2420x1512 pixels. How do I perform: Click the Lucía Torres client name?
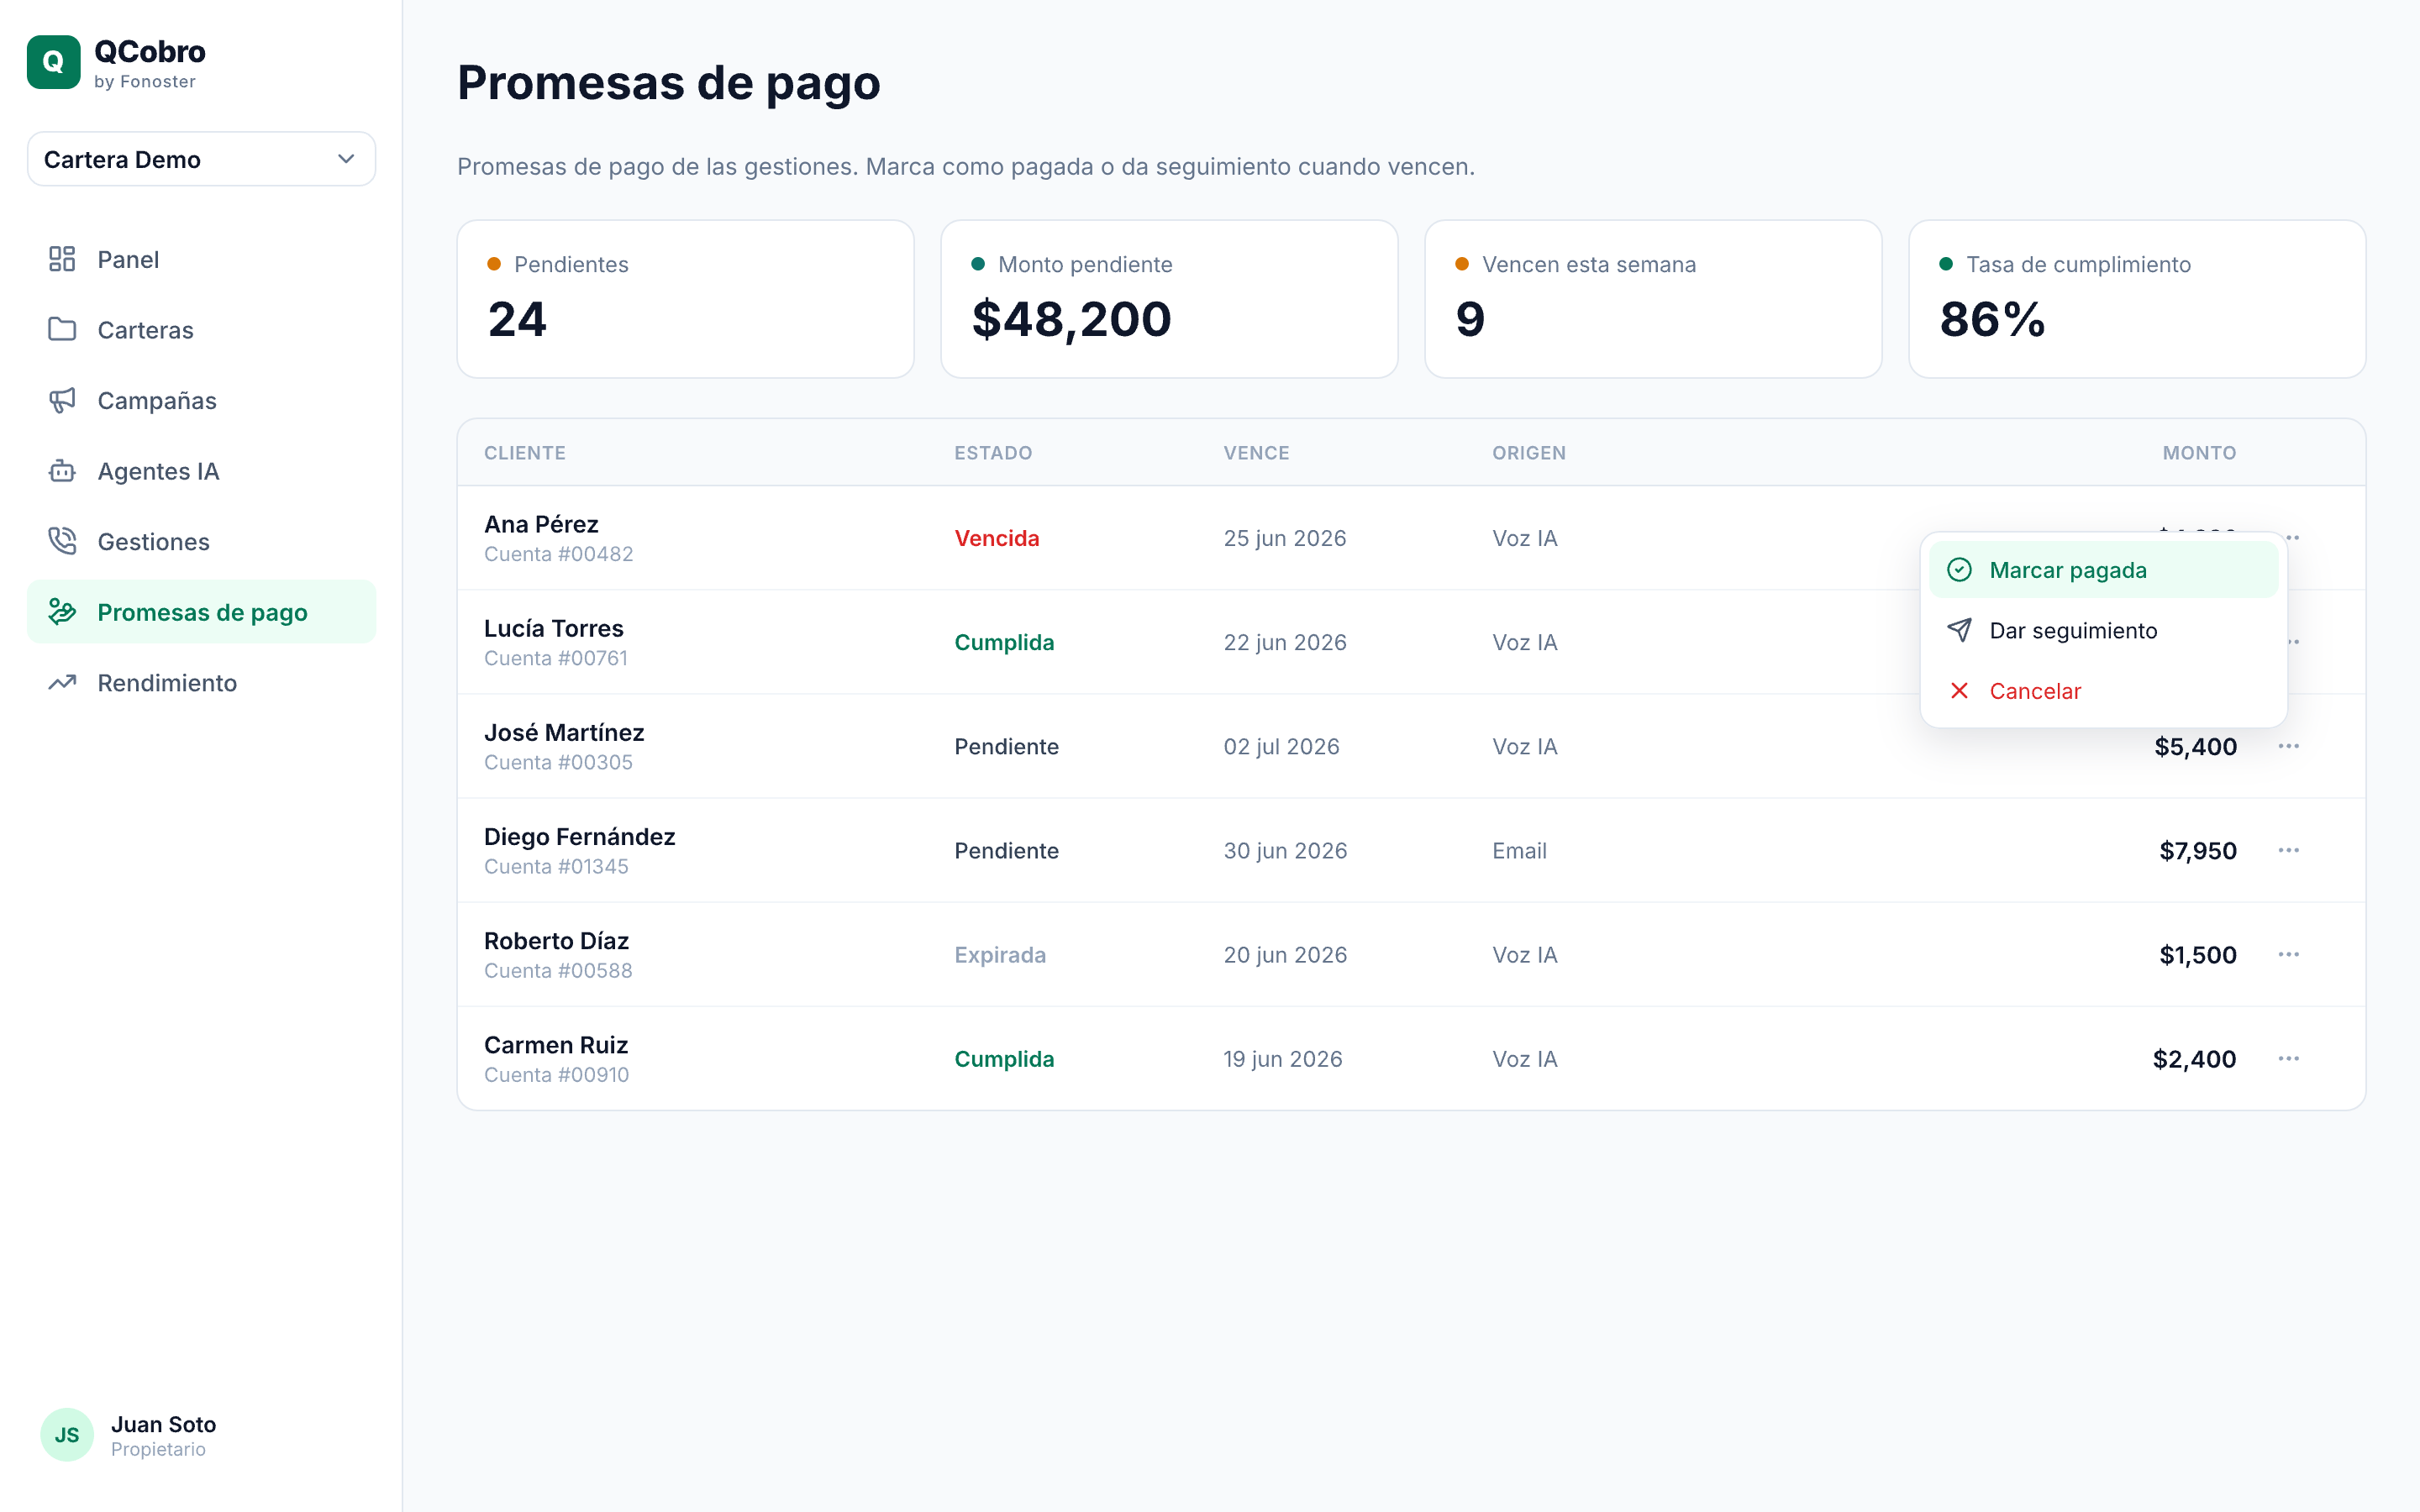point(554,628)
